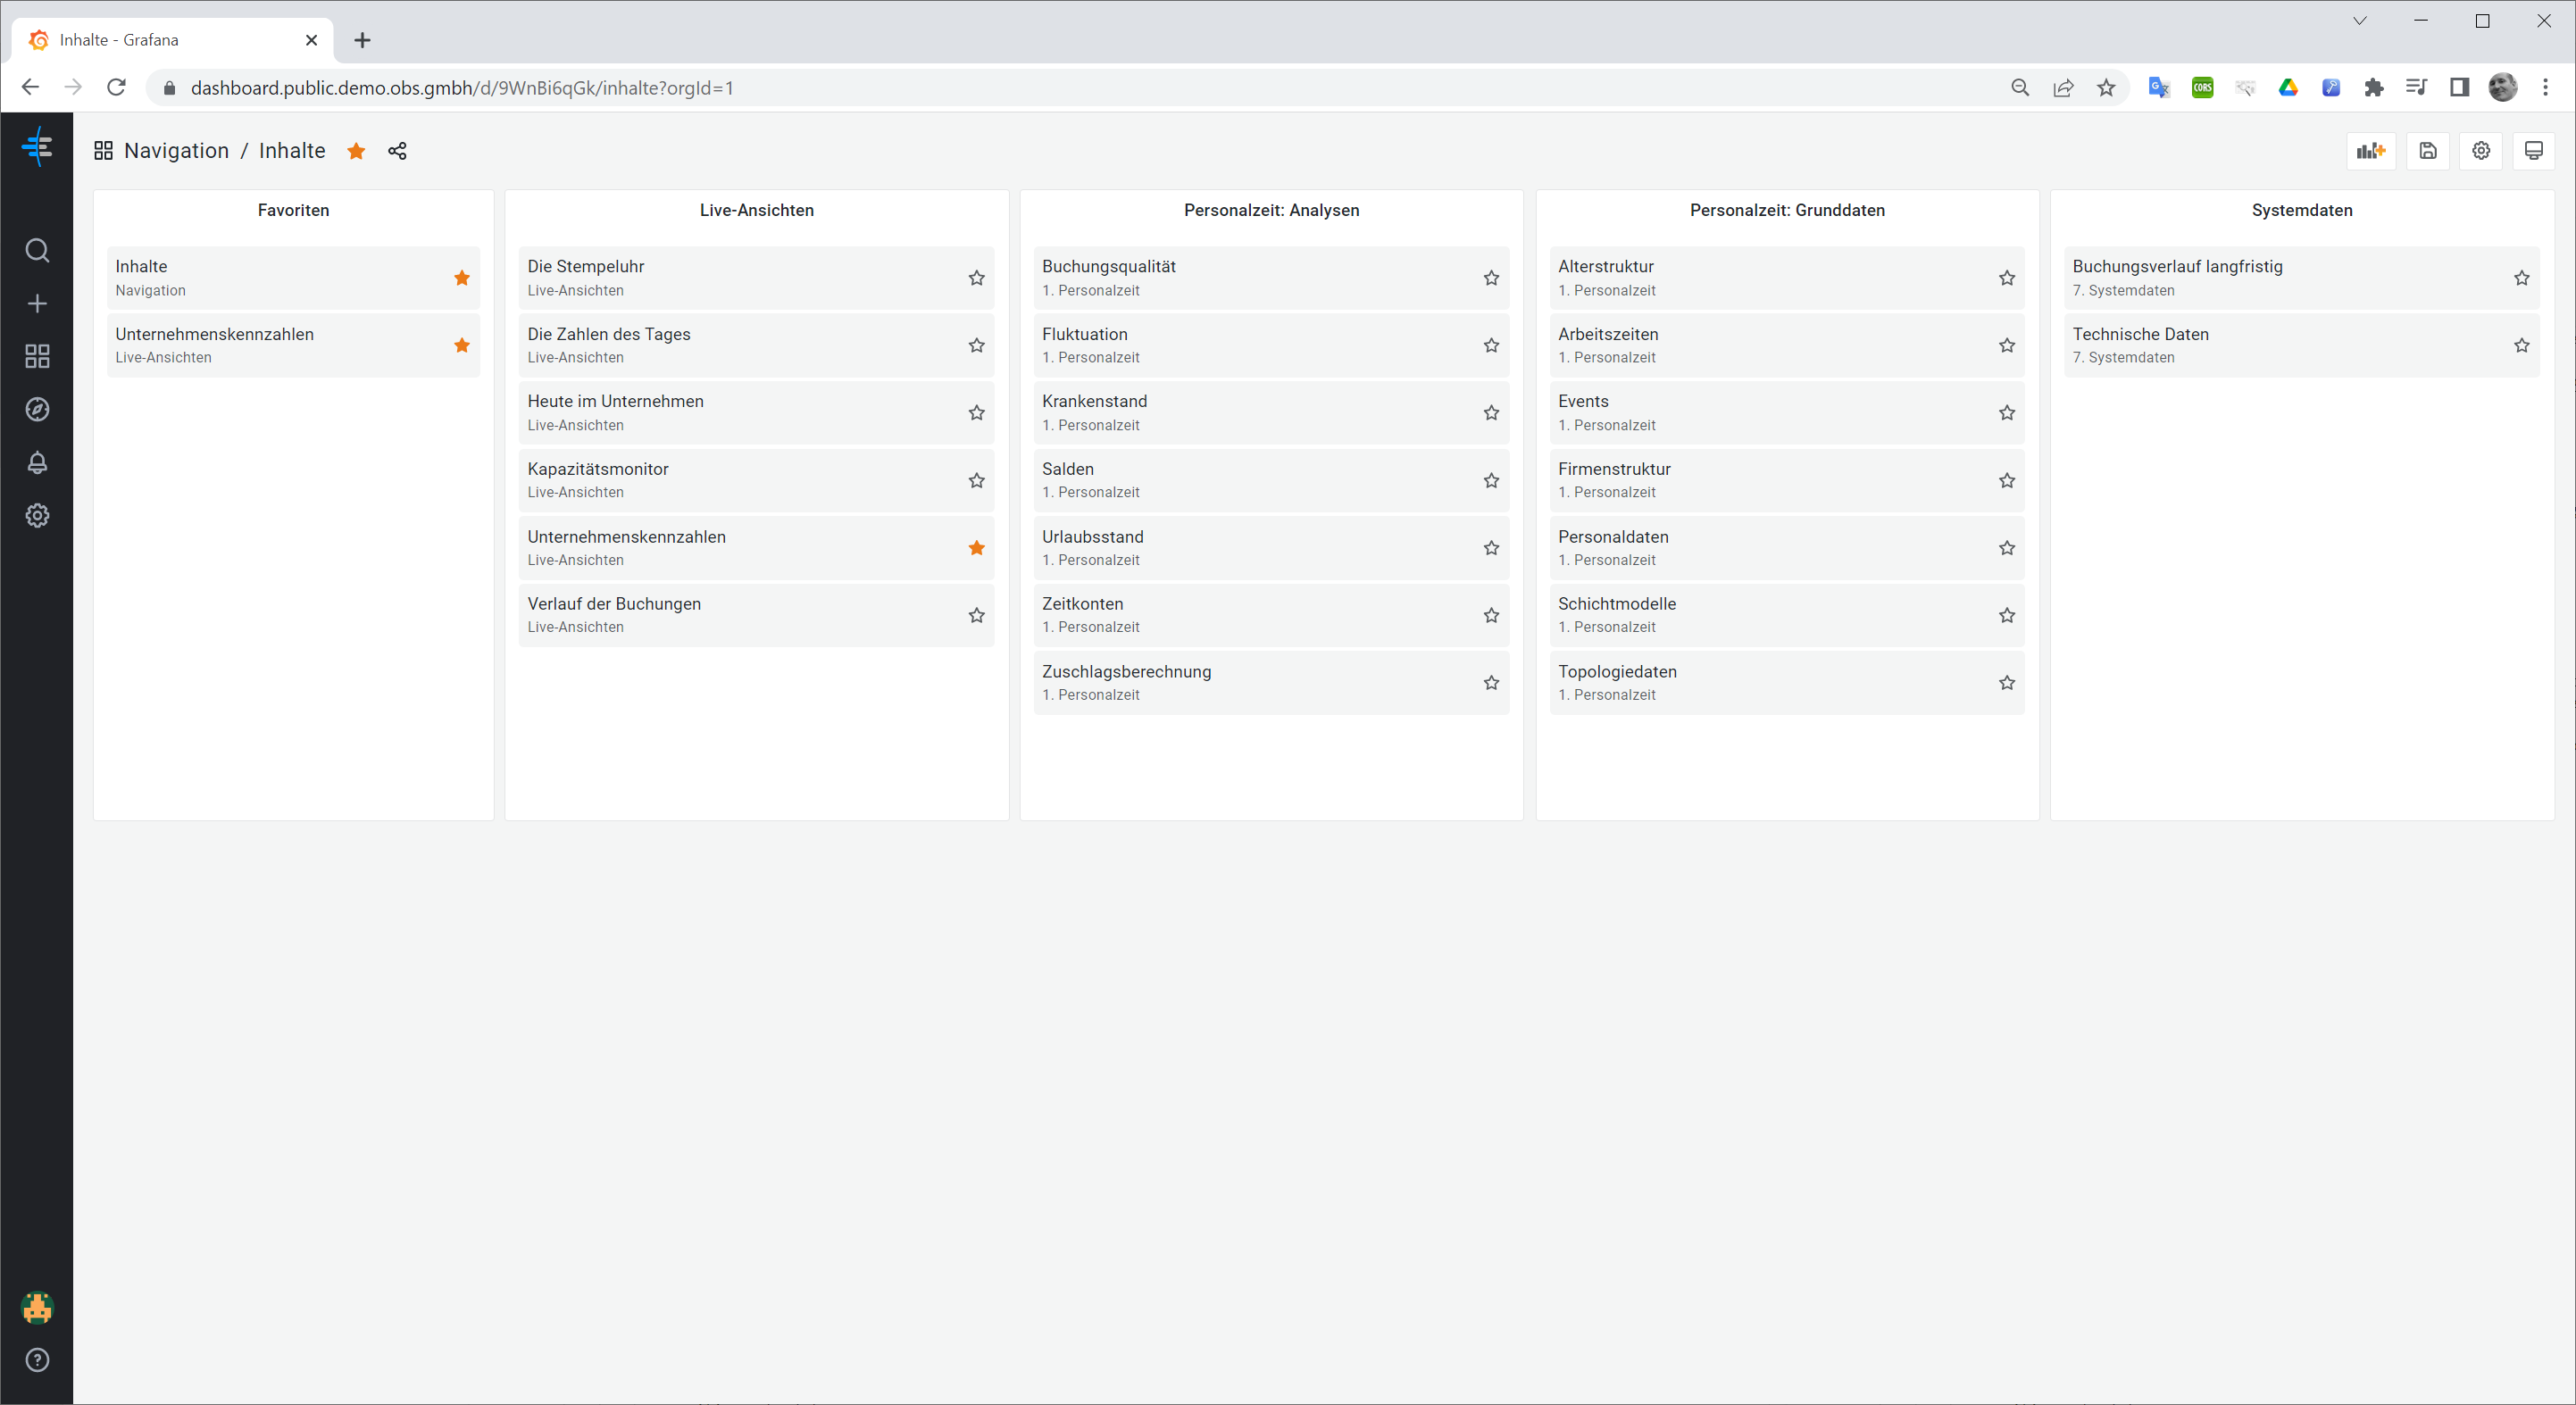
Task: Open the Chrome three-dot menu
Action: point(2546,88)
